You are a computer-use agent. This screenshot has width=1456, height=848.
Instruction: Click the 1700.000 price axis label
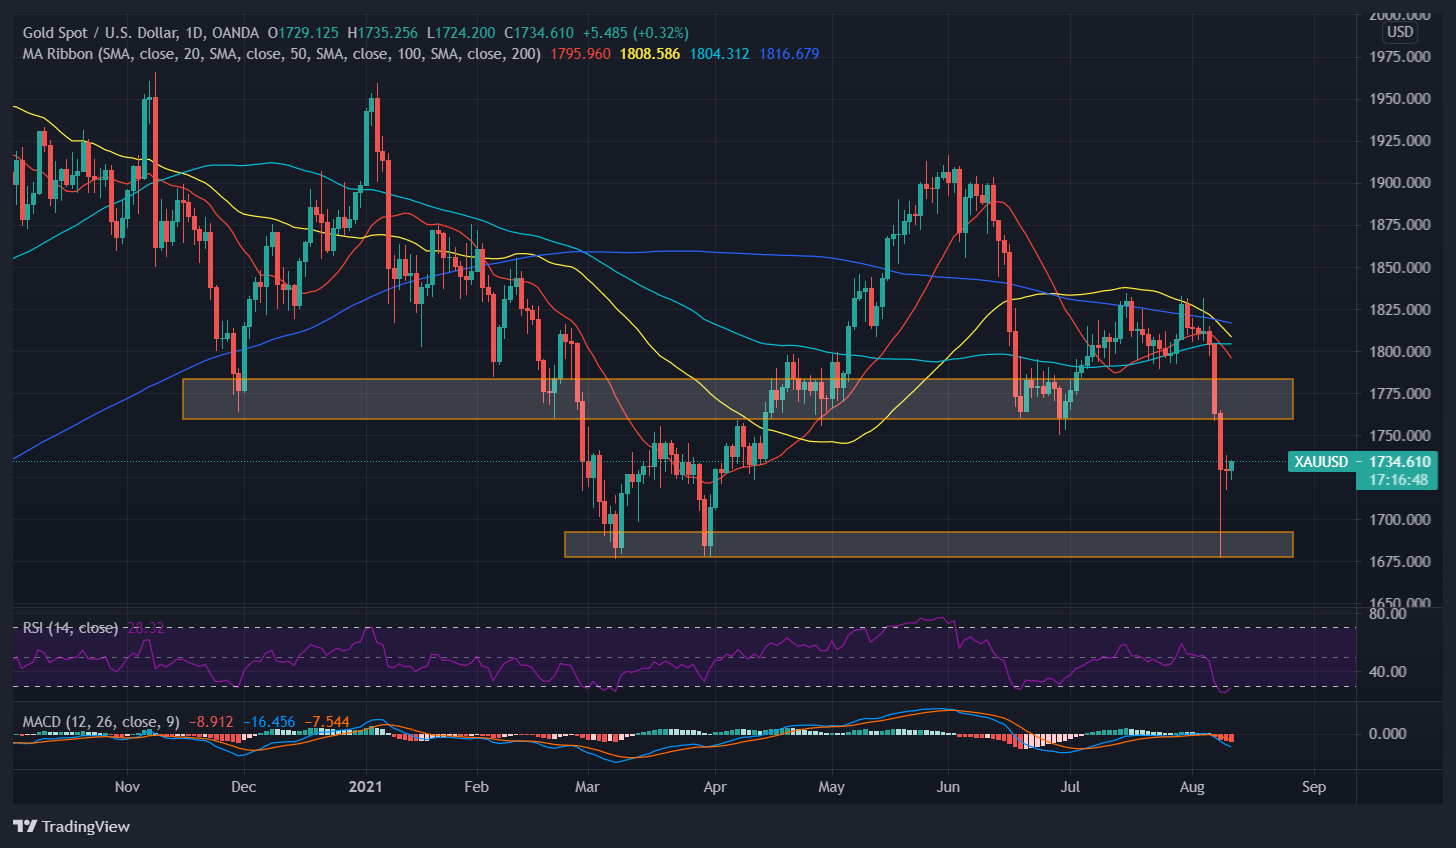pos(1398,520)
